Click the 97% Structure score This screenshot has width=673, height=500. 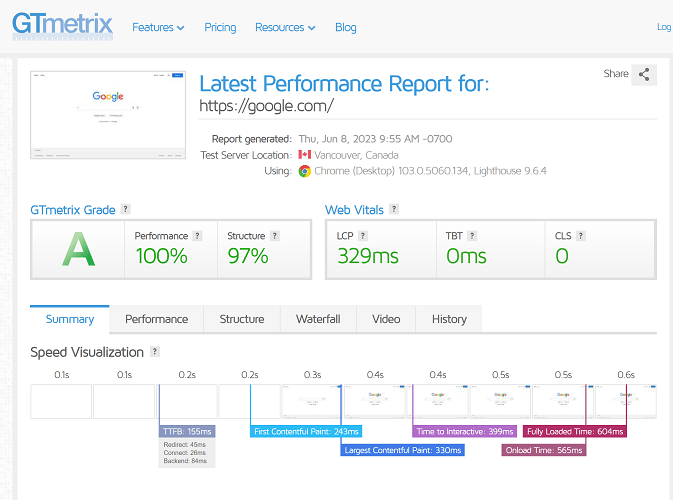[248, 256]
